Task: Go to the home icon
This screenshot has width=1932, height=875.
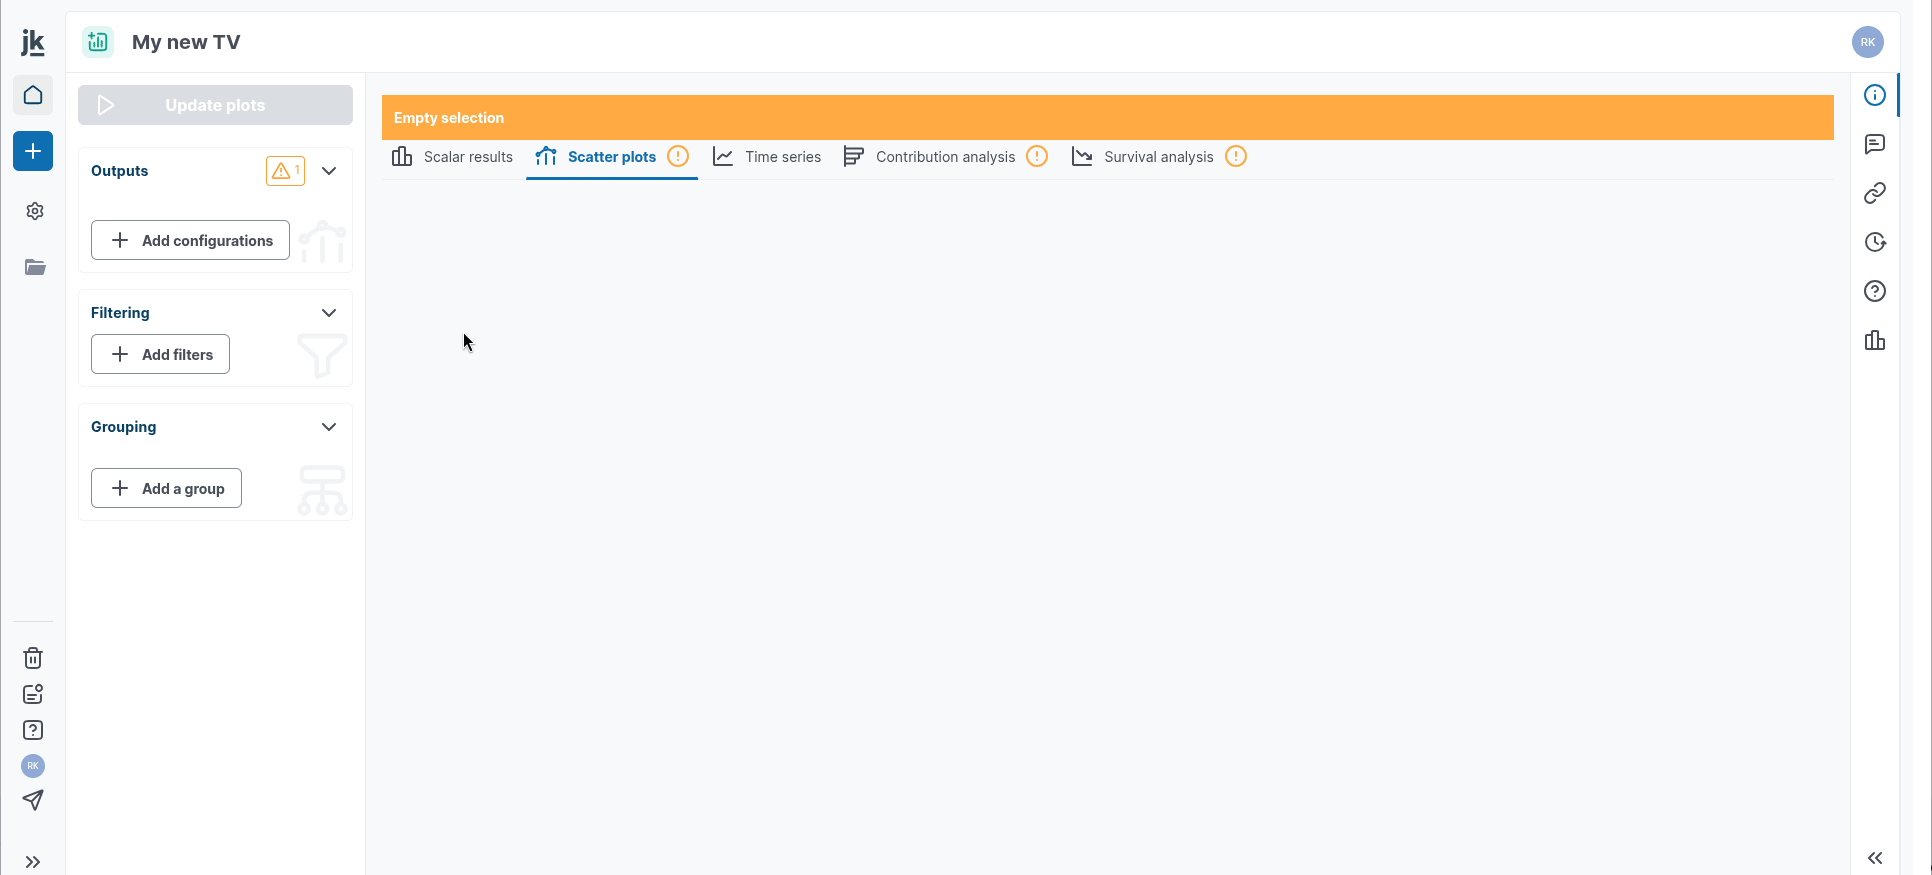Action: click(x=33, y=95)
